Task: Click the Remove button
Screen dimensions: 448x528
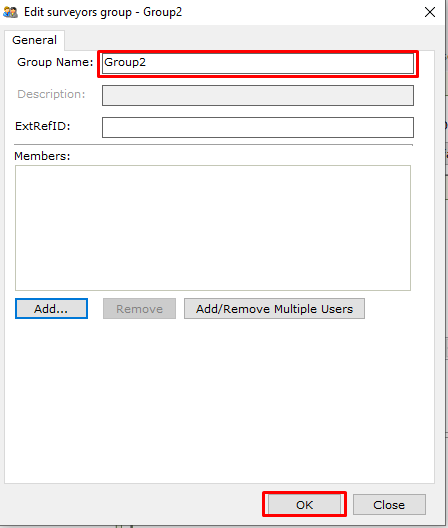Action: point(139,308)
